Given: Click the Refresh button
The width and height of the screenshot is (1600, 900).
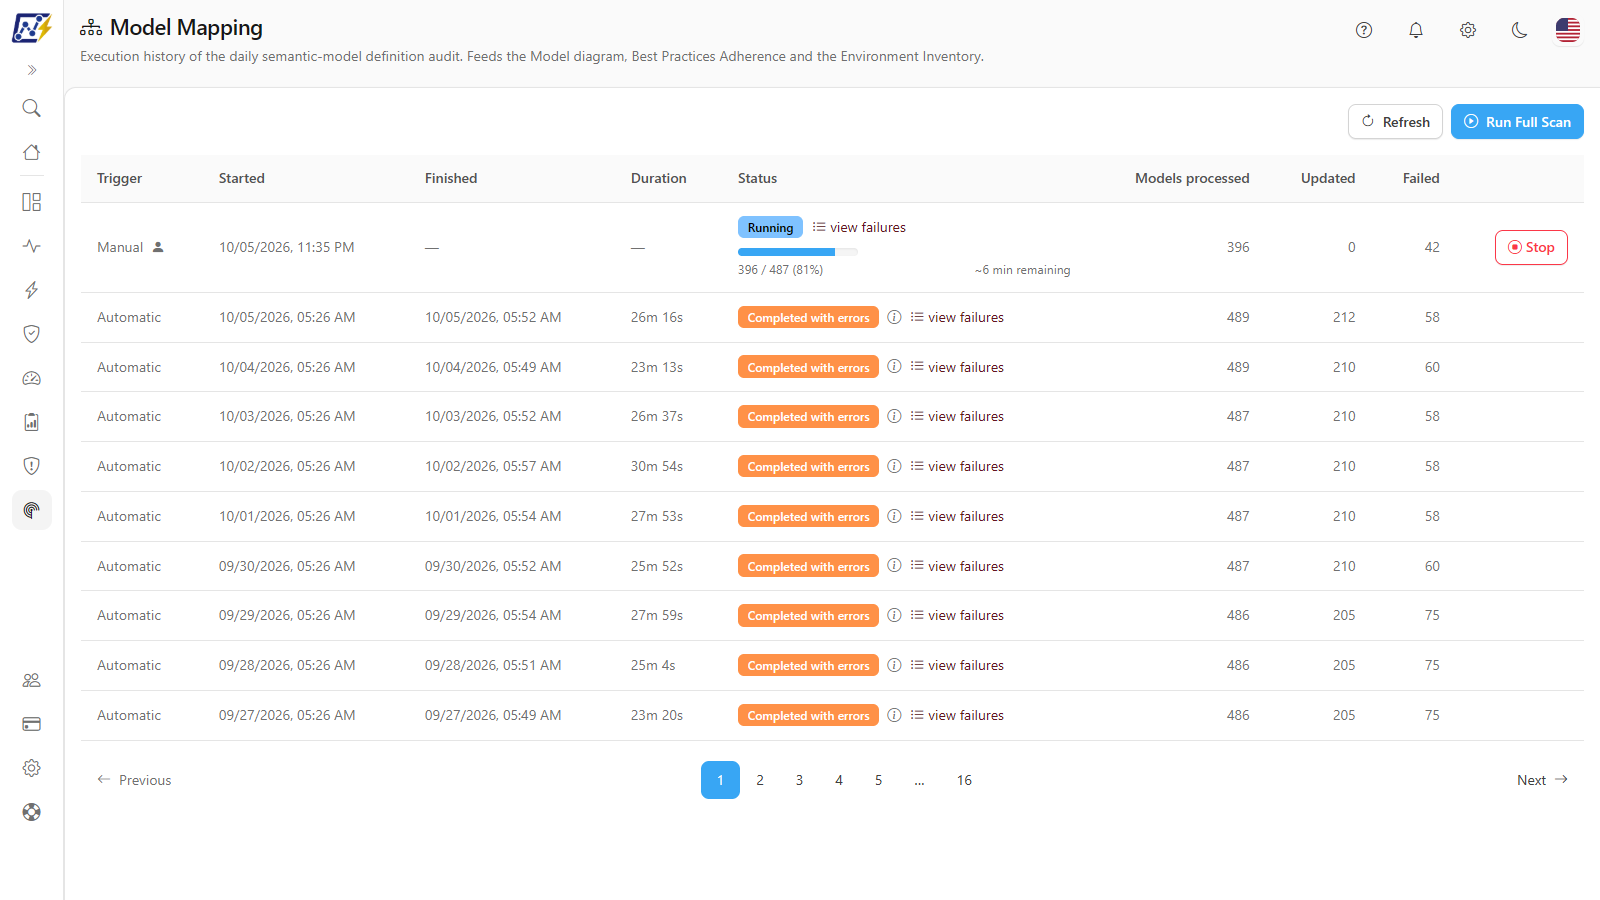Looking at the screenshot, I should coord(1395,122).
